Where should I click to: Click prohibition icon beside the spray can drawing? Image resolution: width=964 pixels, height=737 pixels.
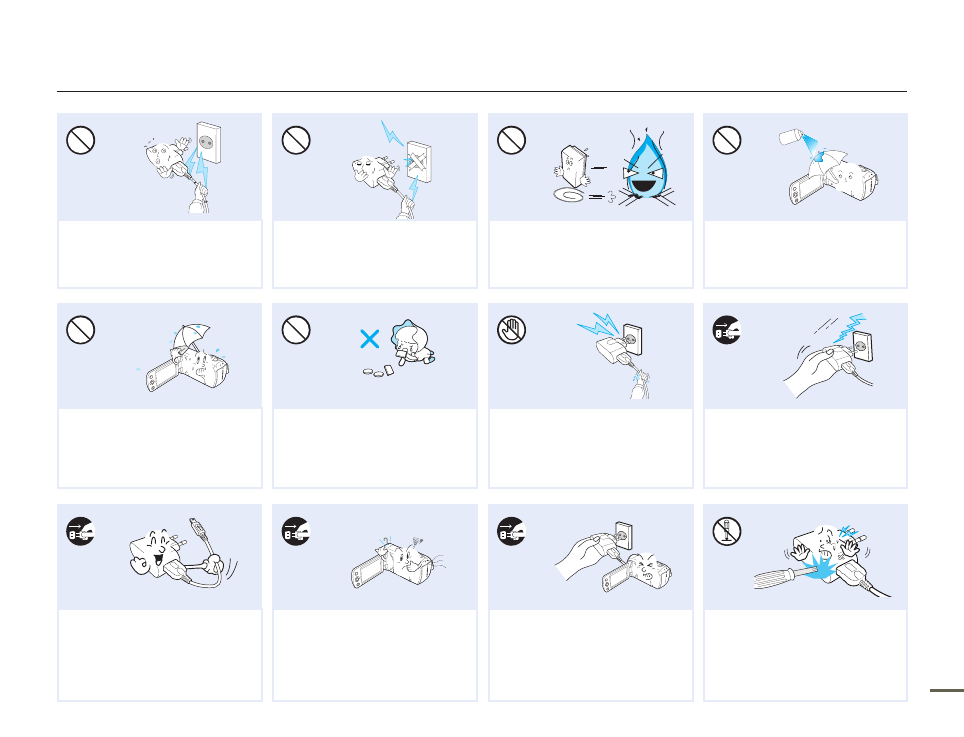click(x=727, y=140)
